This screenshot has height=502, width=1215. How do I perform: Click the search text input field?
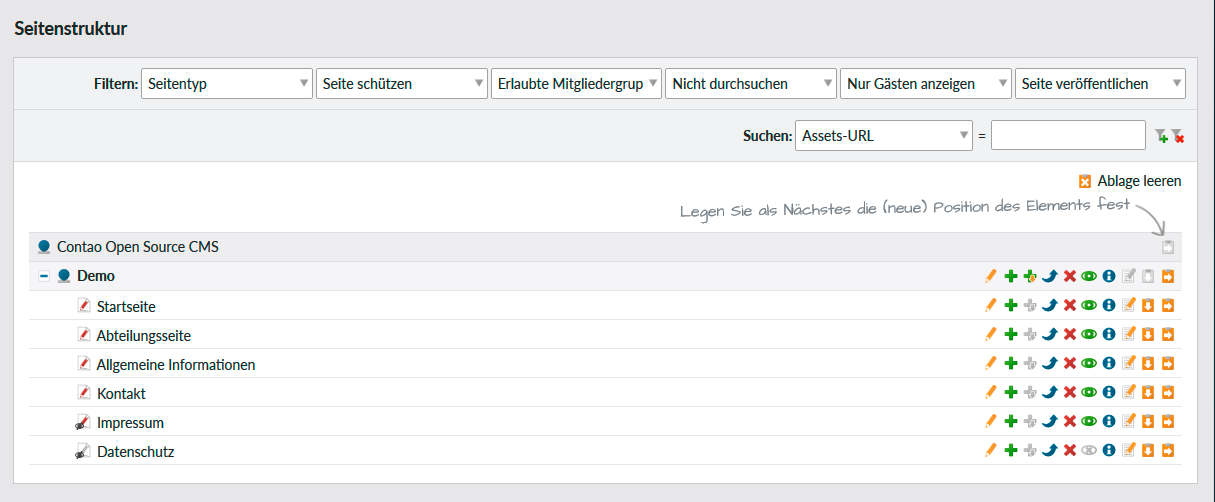(x=1067, y=136)
